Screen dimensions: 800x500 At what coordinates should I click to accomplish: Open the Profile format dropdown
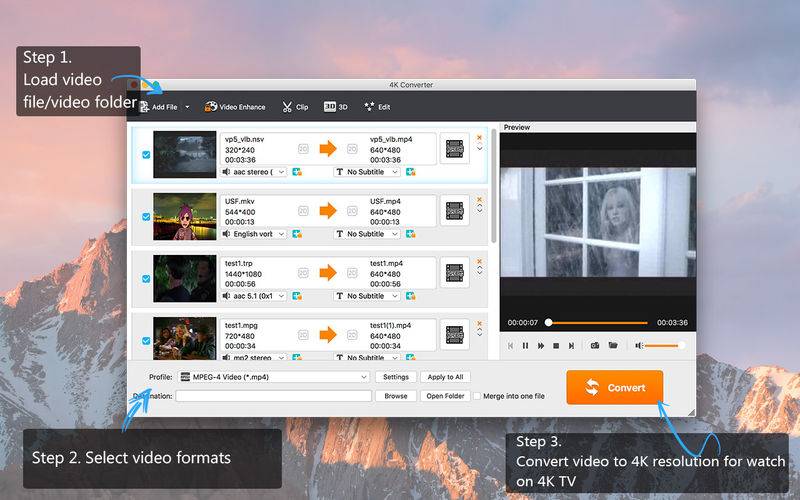tap(274, 377)
